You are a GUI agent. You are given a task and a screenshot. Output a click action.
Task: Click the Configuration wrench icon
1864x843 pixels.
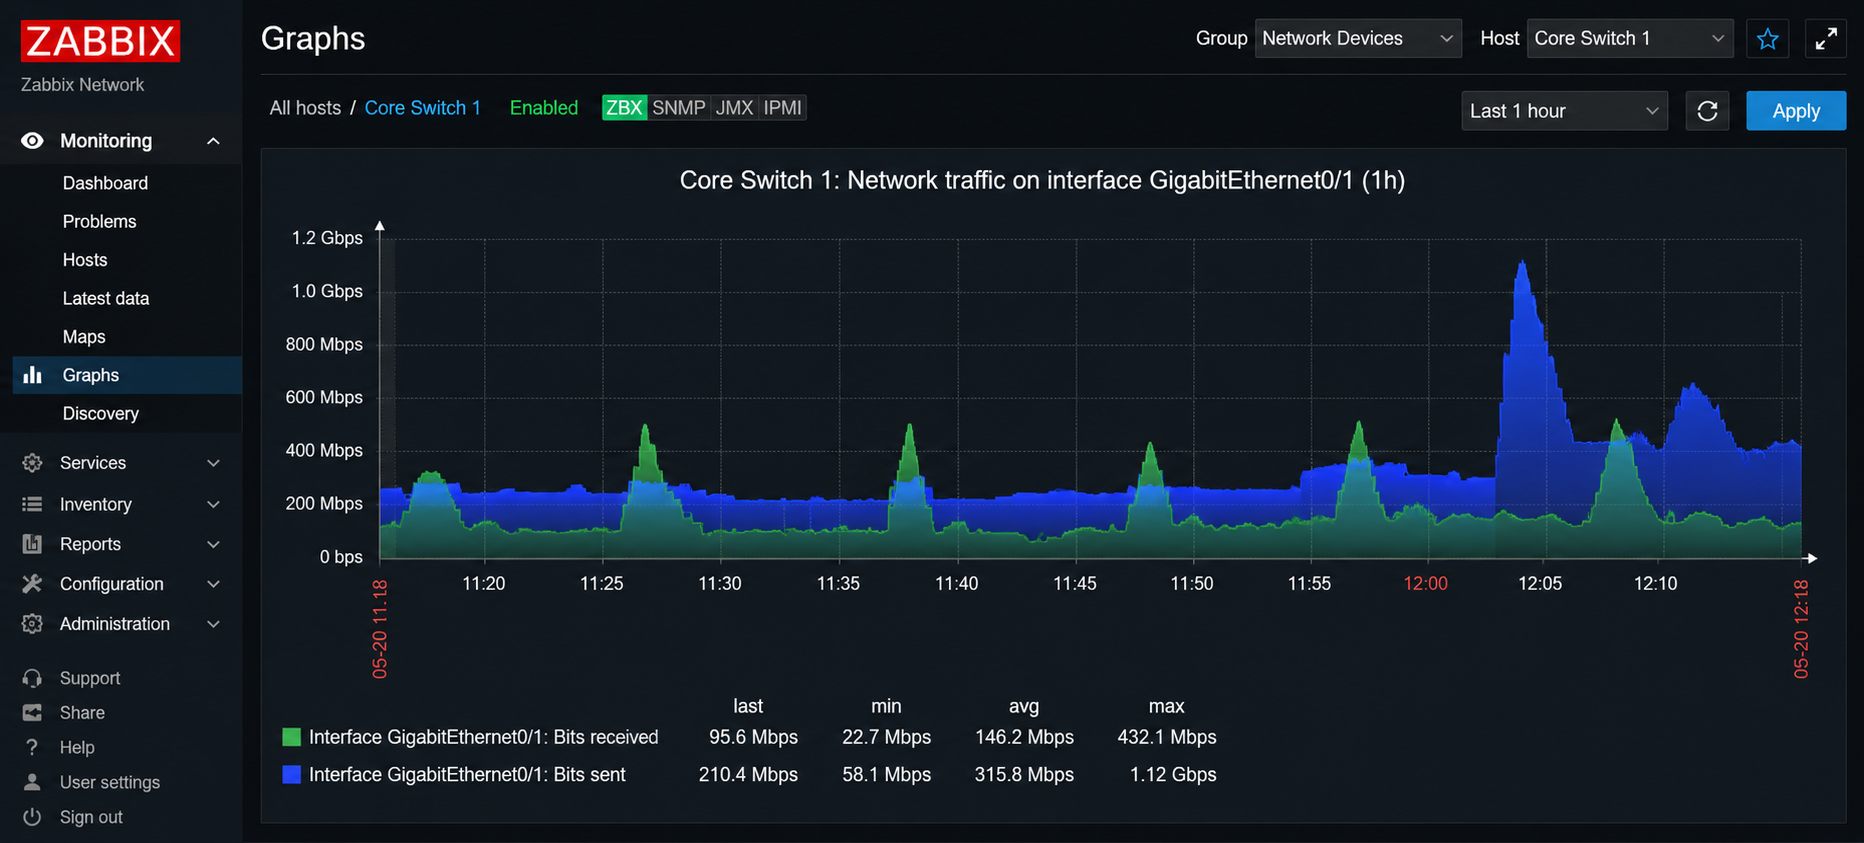(32, 584)
